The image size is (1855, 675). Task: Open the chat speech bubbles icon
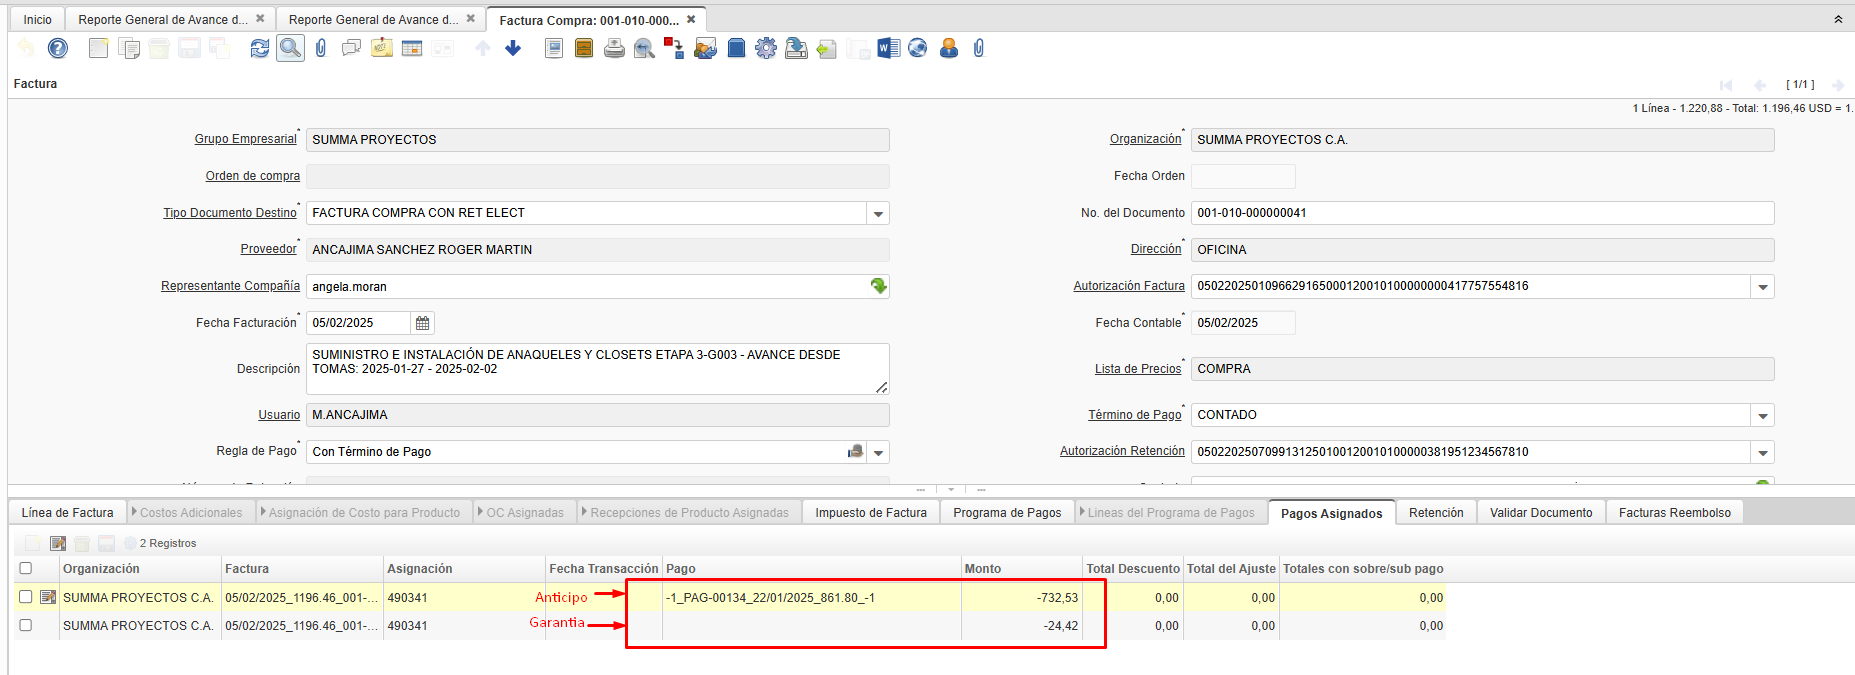(x=351, y=48)
